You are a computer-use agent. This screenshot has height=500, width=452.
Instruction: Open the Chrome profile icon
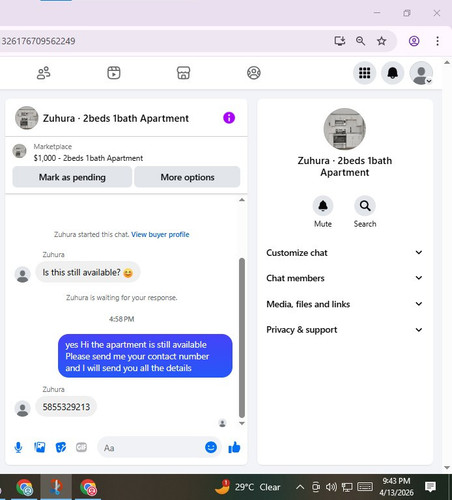[414, 41]
